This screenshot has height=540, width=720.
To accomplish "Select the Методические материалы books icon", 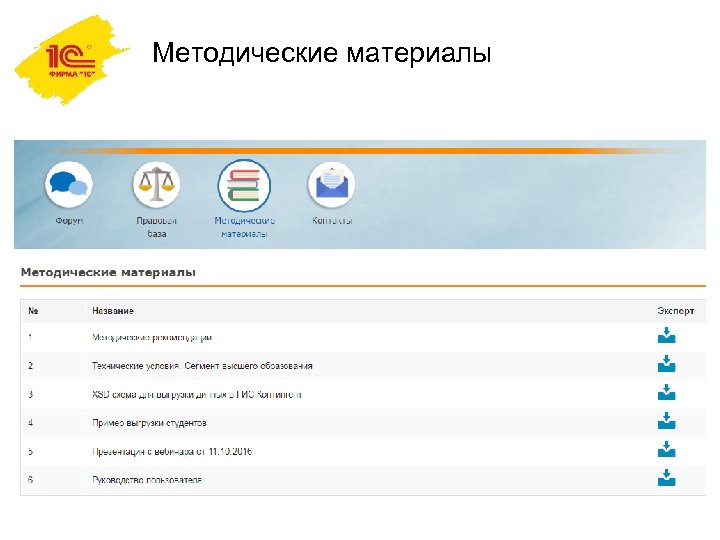I will pos(244,185).
